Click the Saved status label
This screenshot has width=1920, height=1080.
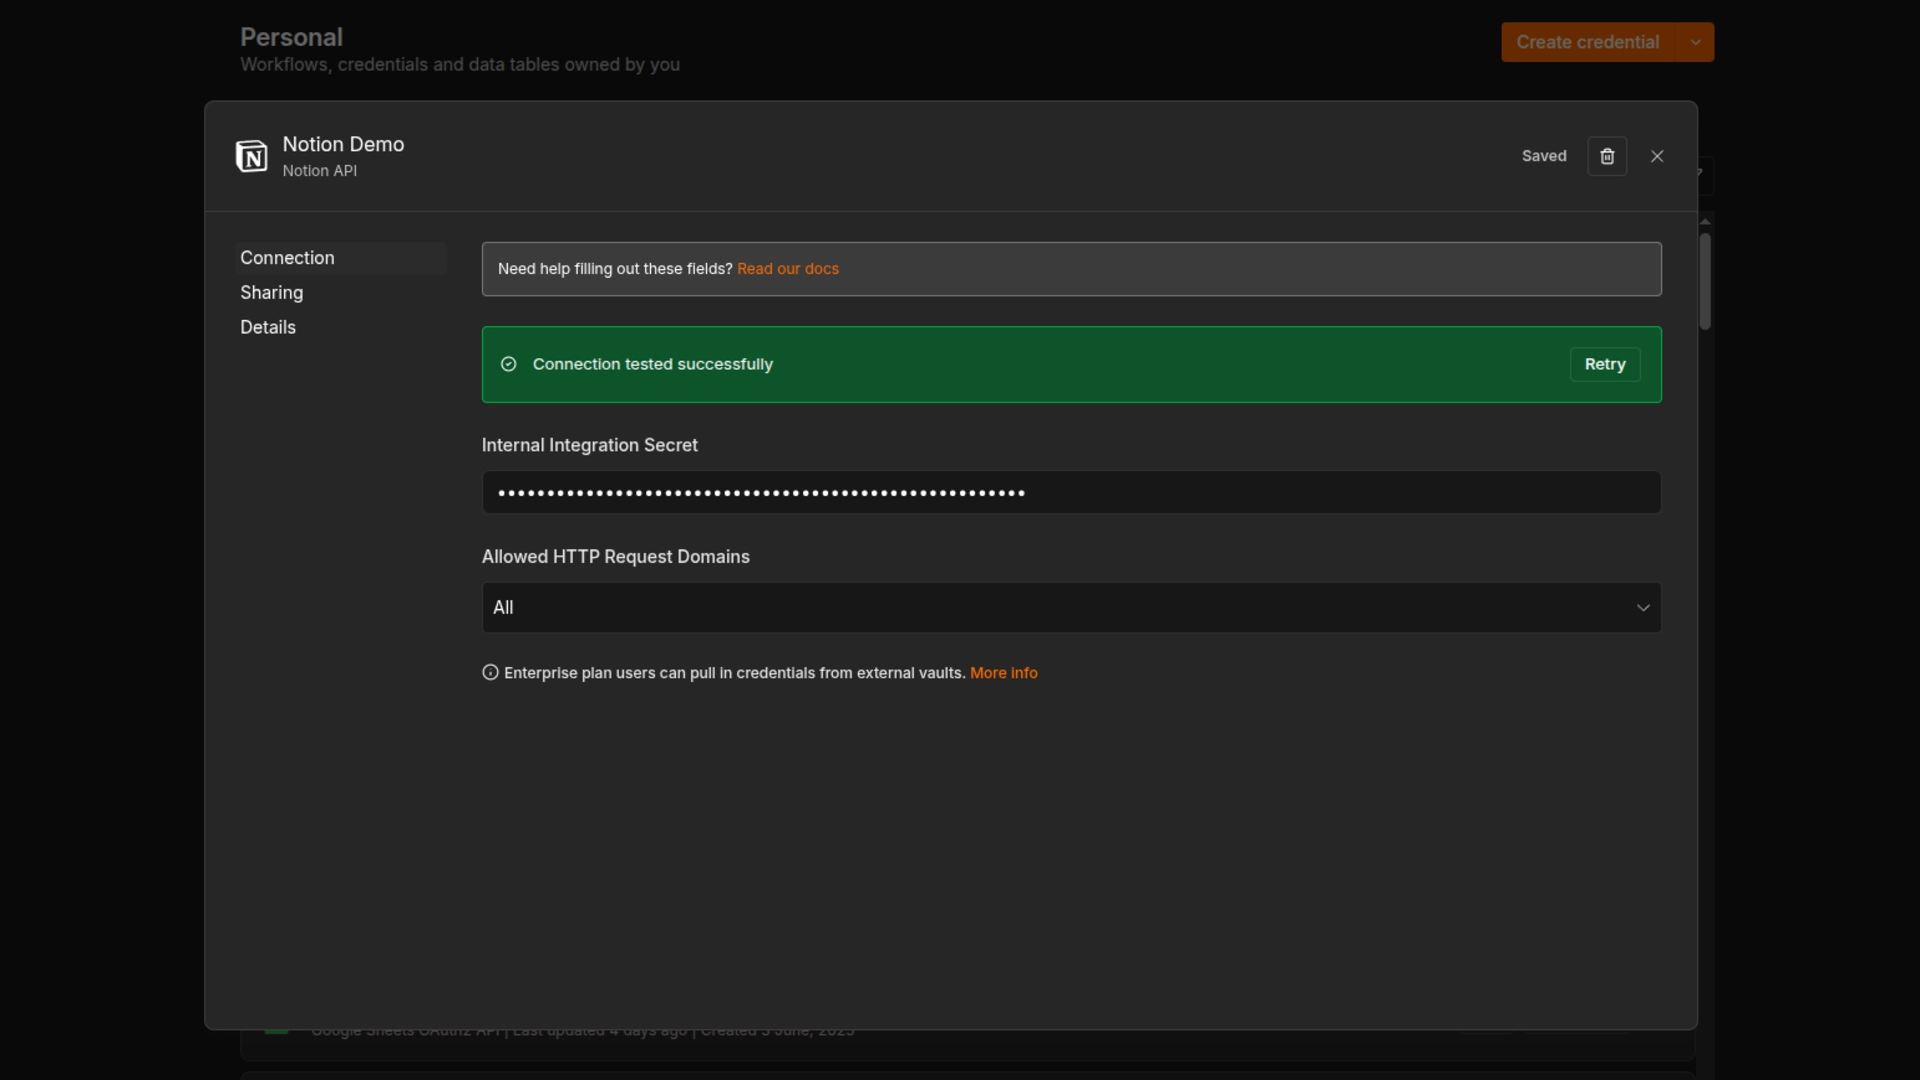click(1544, 156)
